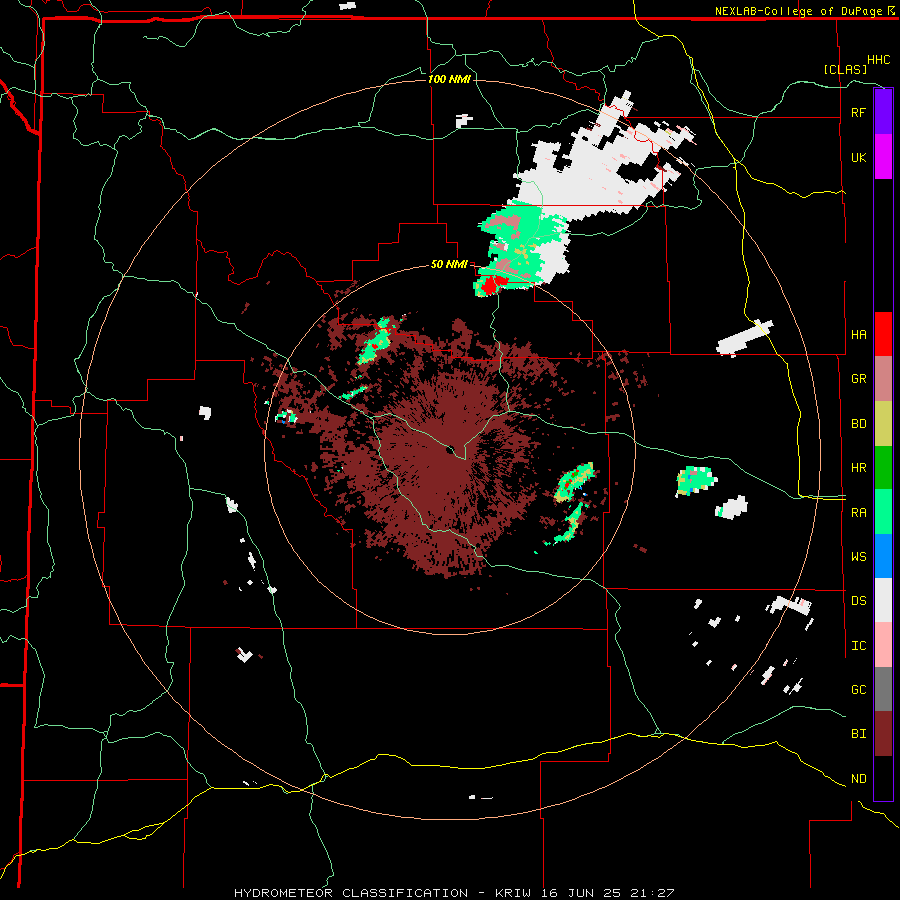This screenshot has width=900, height=900.
Task: Click the HR dark green legend swatch
Action: (883, 468)
